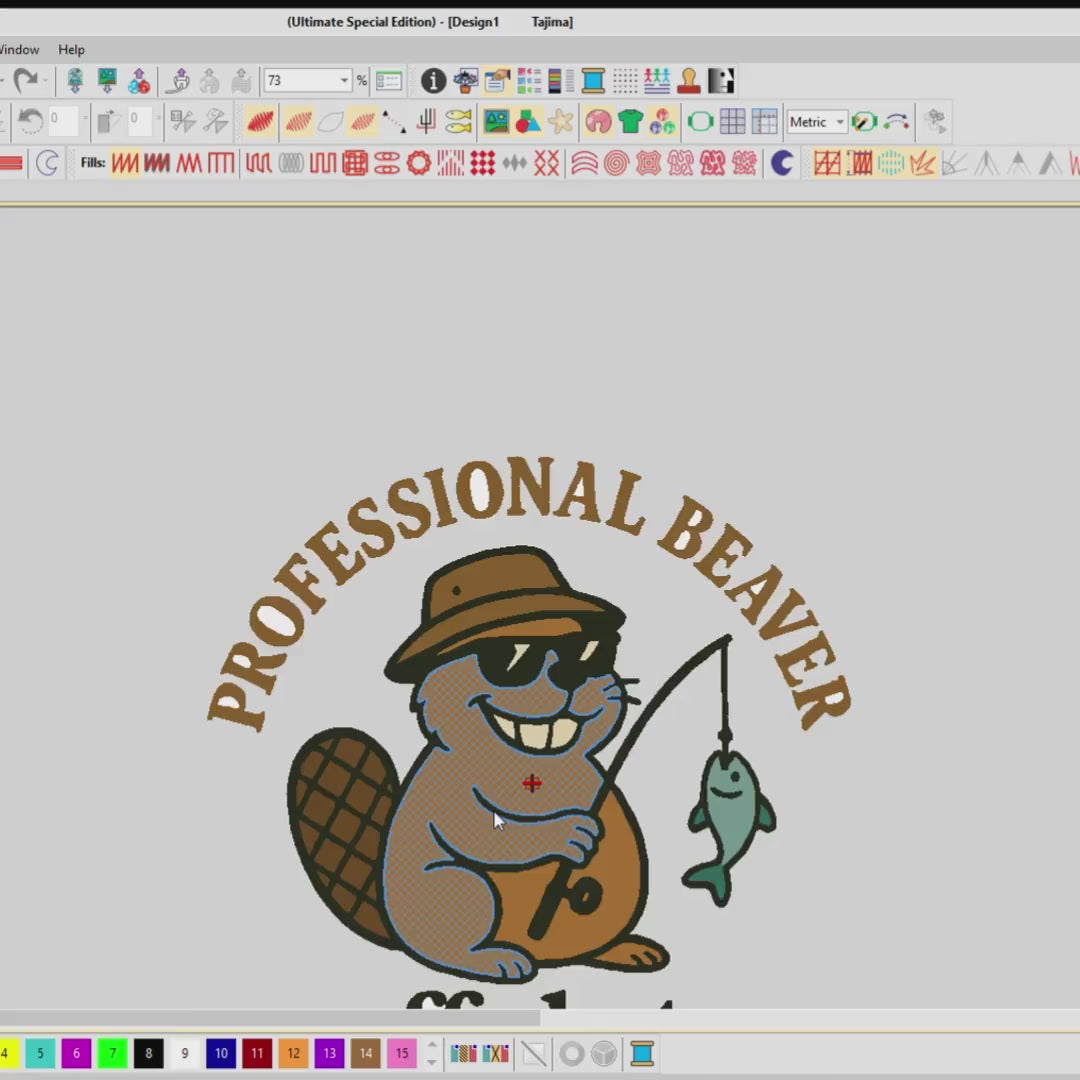1080x1080 pixels.
Task: Toggle the stitch dots view icon
Action: click(x=625, y=81)
